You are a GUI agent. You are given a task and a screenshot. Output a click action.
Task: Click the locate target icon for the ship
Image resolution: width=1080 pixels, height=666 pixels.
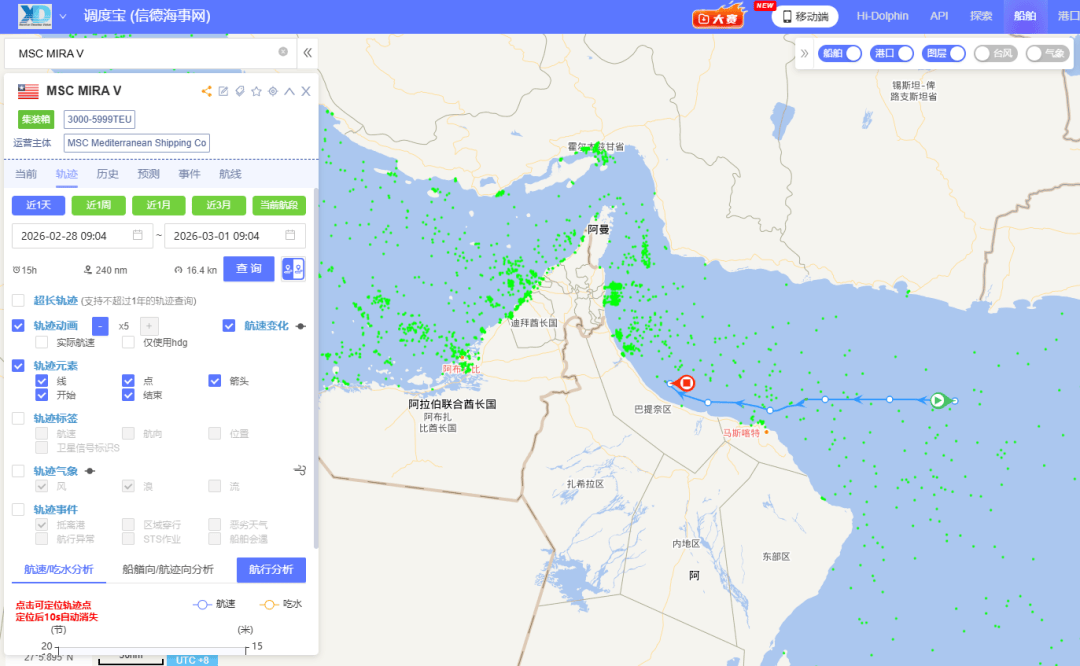pyautogui.click(x=273, y=91)
